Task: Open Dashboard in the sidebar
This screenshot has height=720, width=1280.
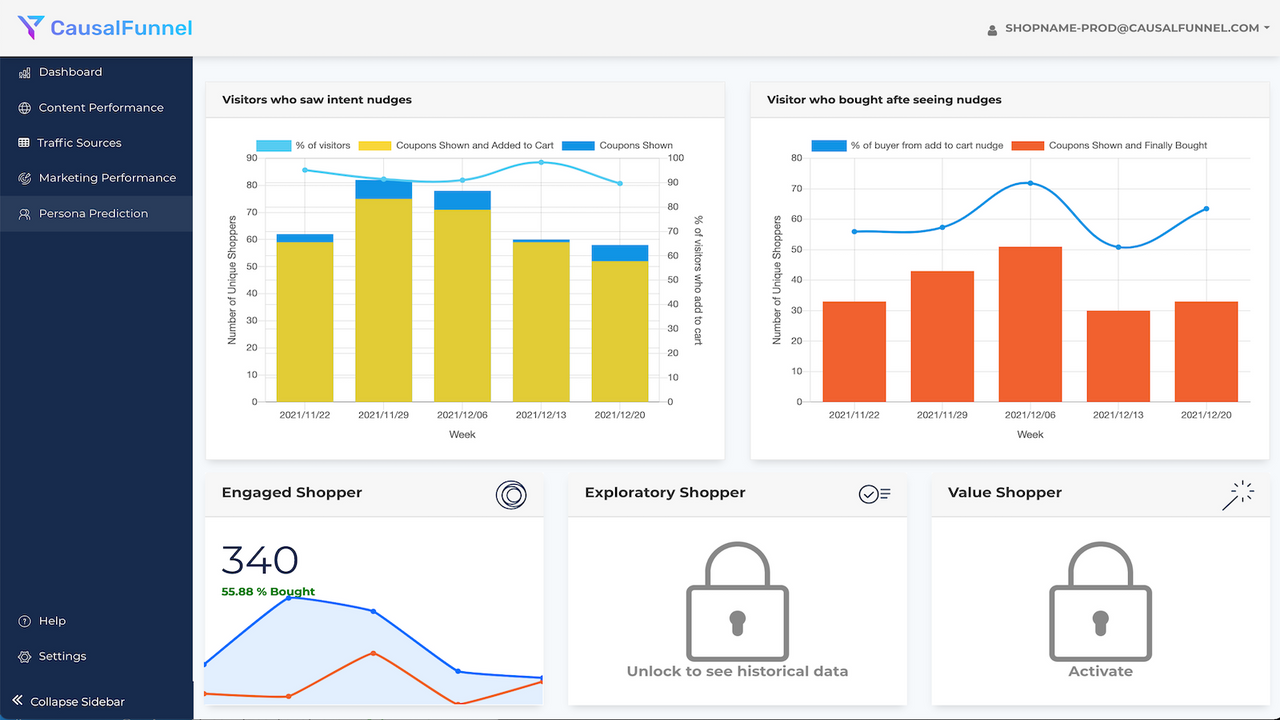Action: [x=96, y=72]
